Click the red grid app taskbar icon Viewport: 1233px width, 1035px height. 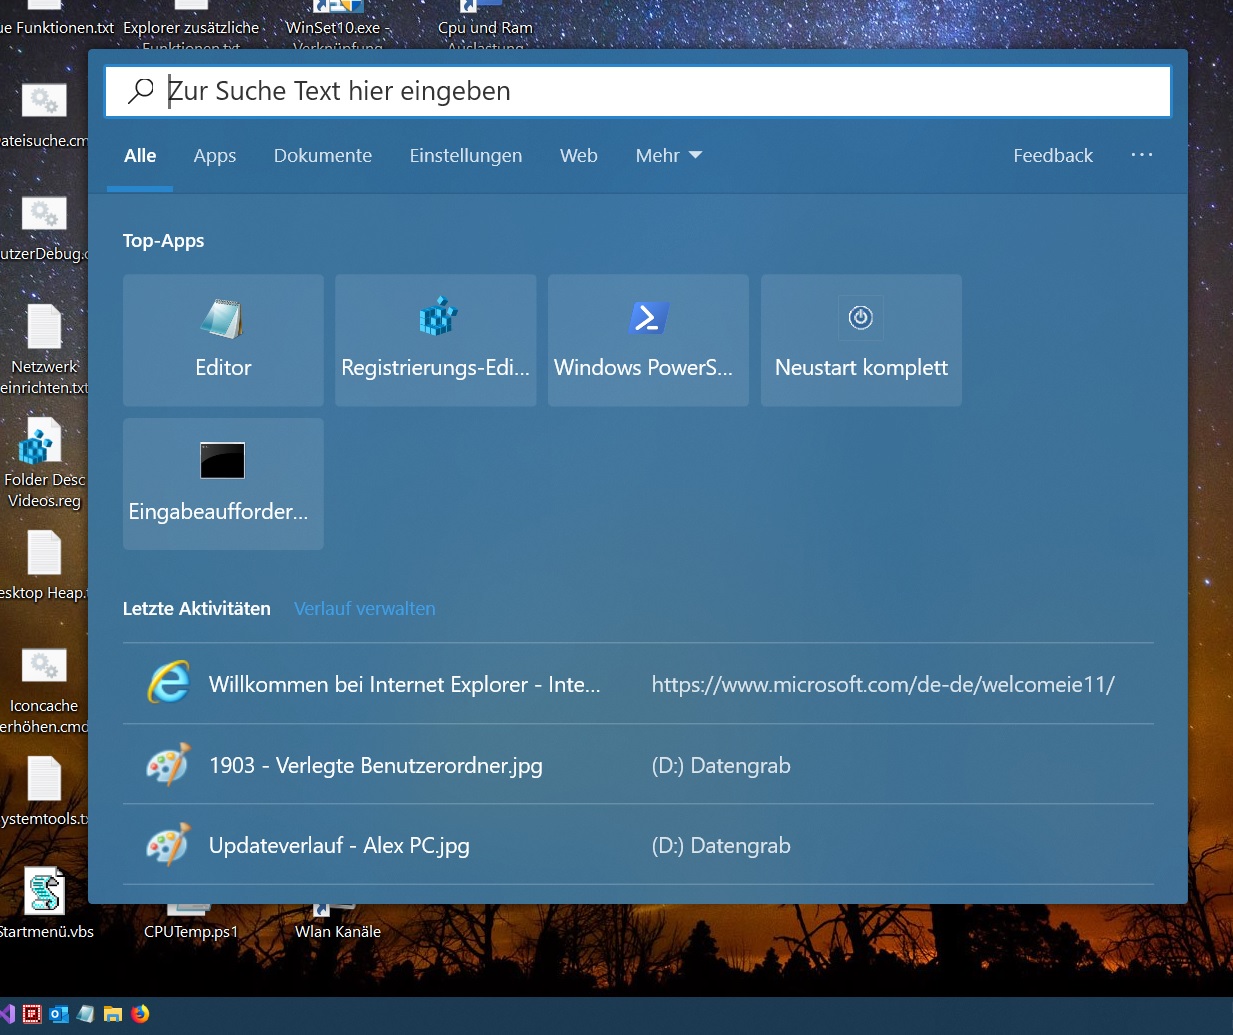(32, 1014)
